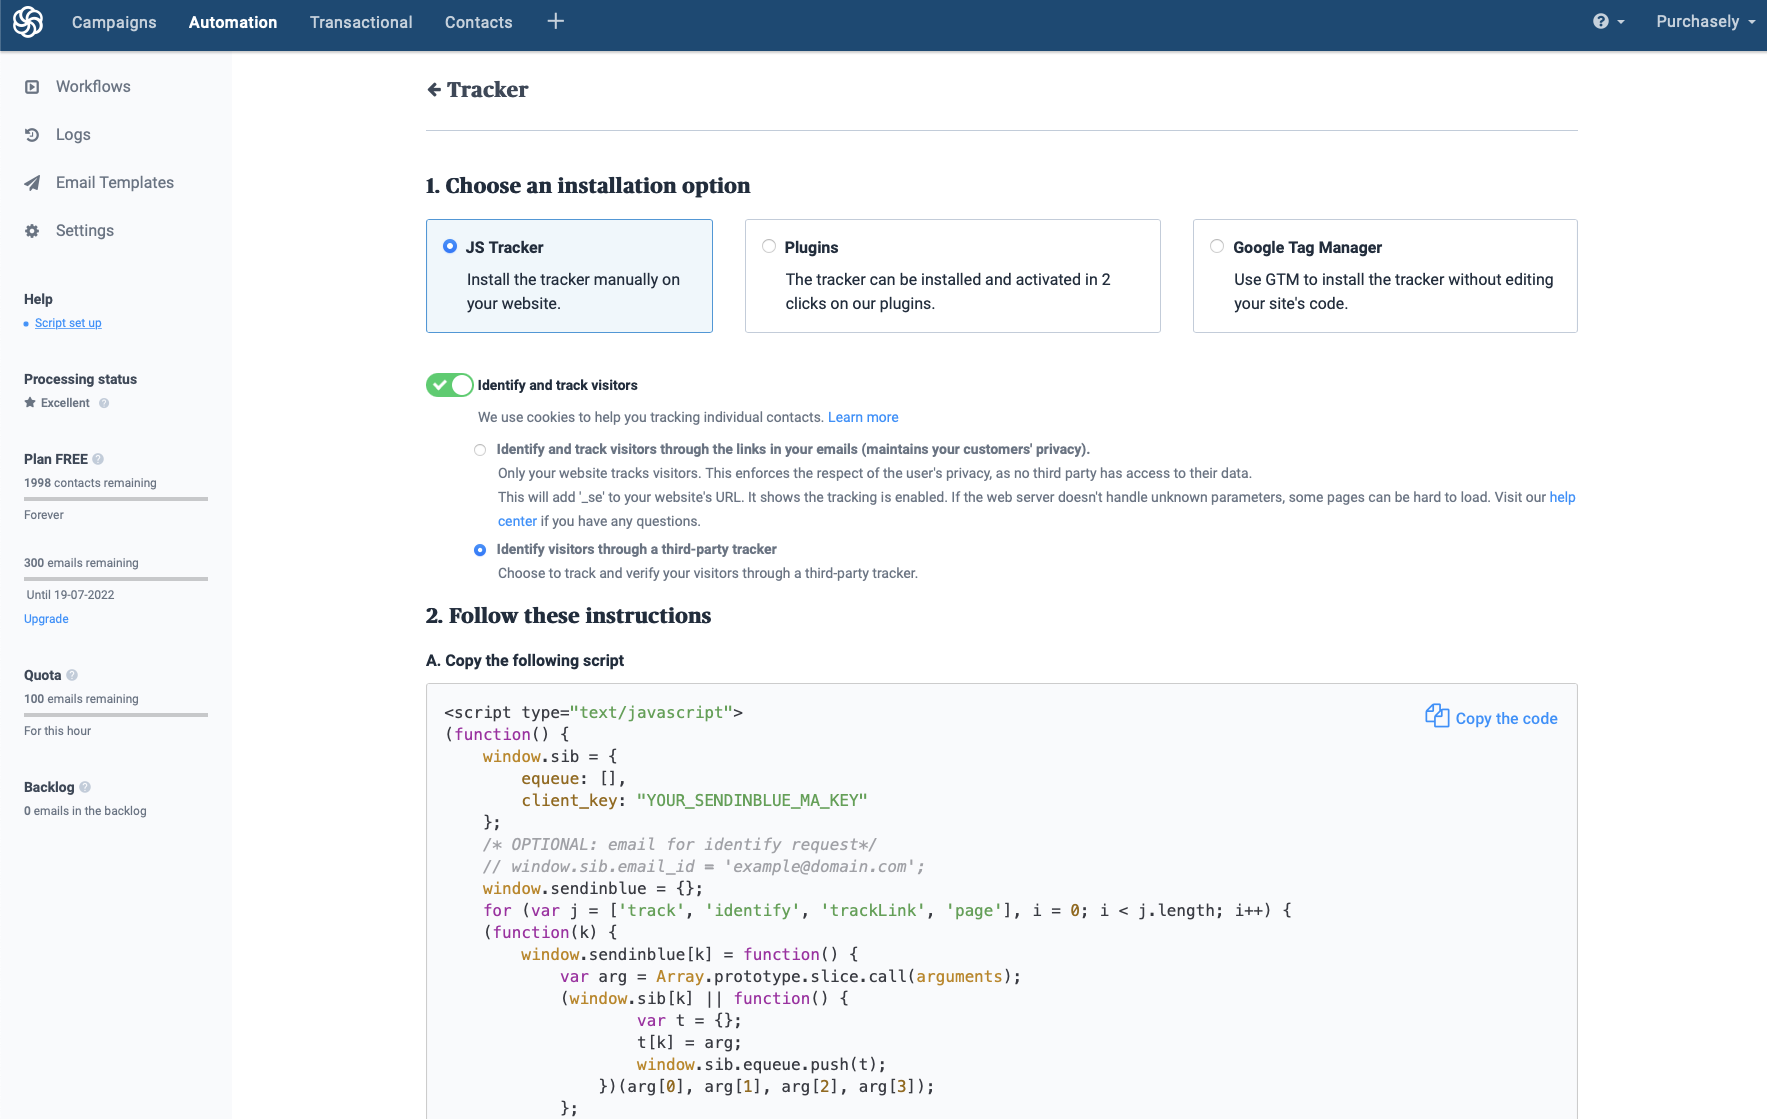1767x1119 pixels.
Task: Click the info icon next to Quota
Action: click(x=72, y=675)
